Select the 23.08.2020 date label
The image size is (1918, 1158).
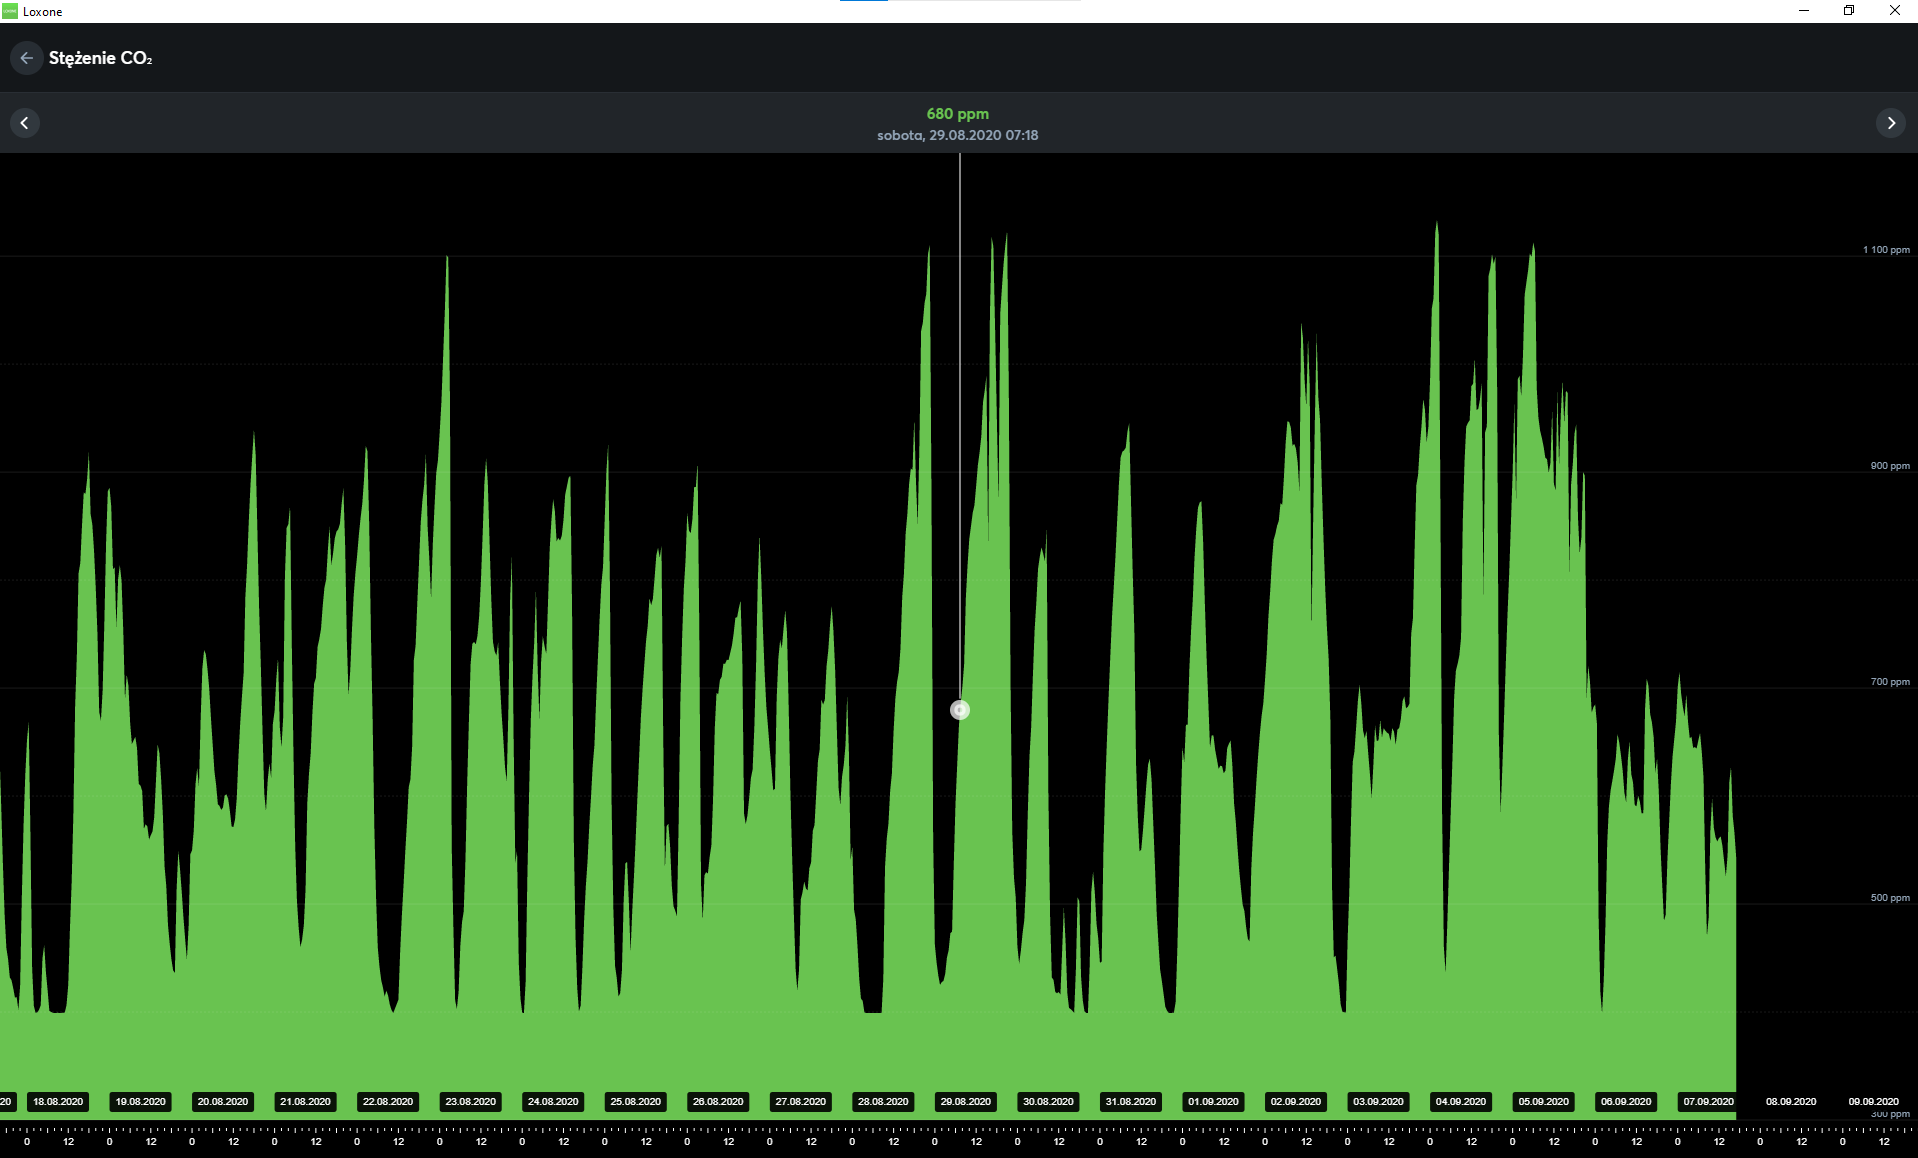(x=470, y=1102)
